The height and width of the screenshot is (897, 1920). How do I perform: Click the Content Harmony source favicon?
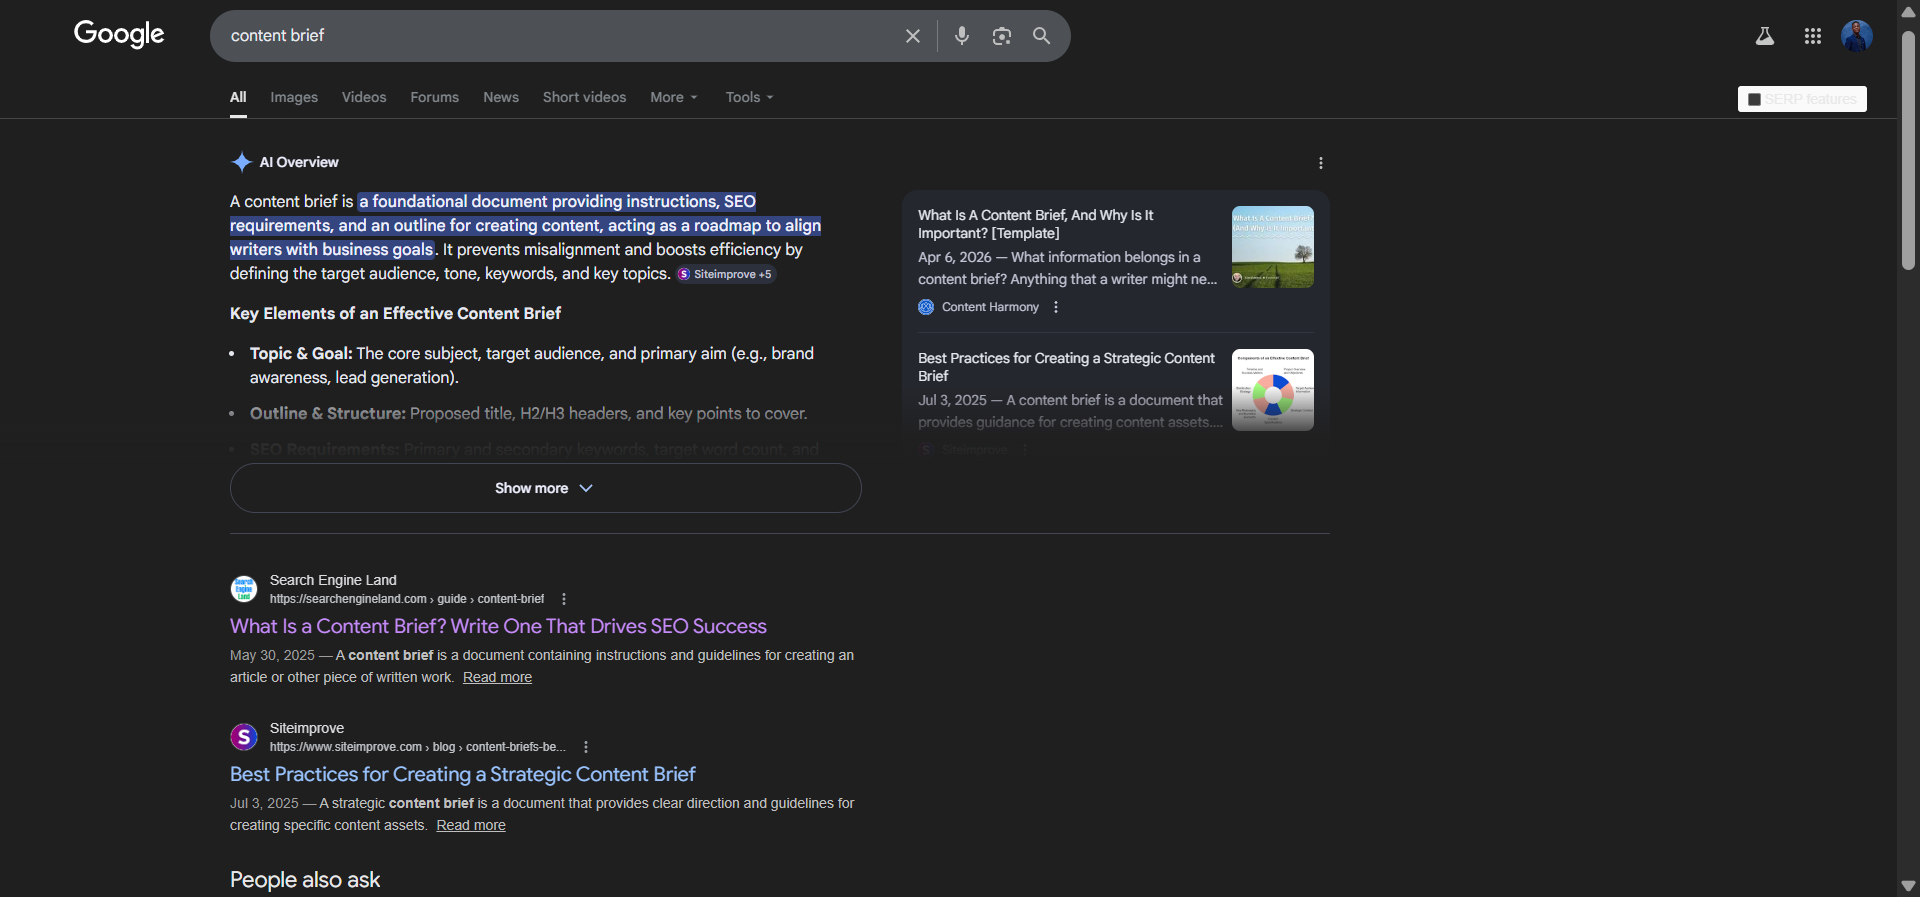(926, 307)
